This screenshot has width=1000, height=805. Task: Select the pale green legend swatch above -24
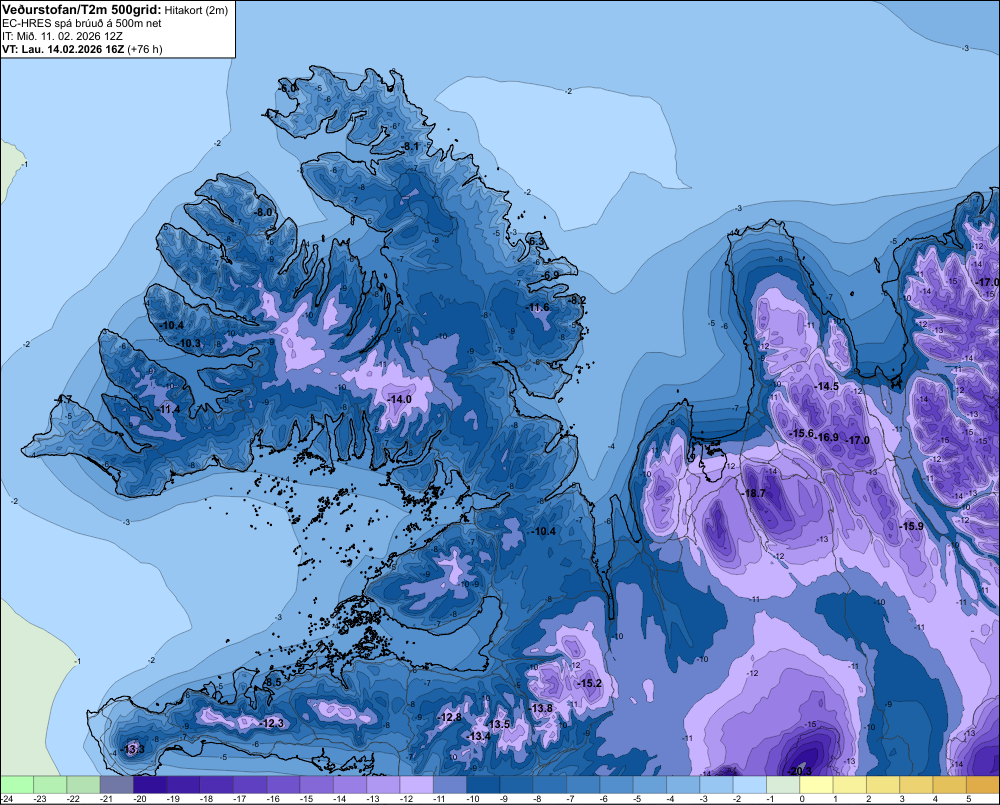[x=17, y=784]
